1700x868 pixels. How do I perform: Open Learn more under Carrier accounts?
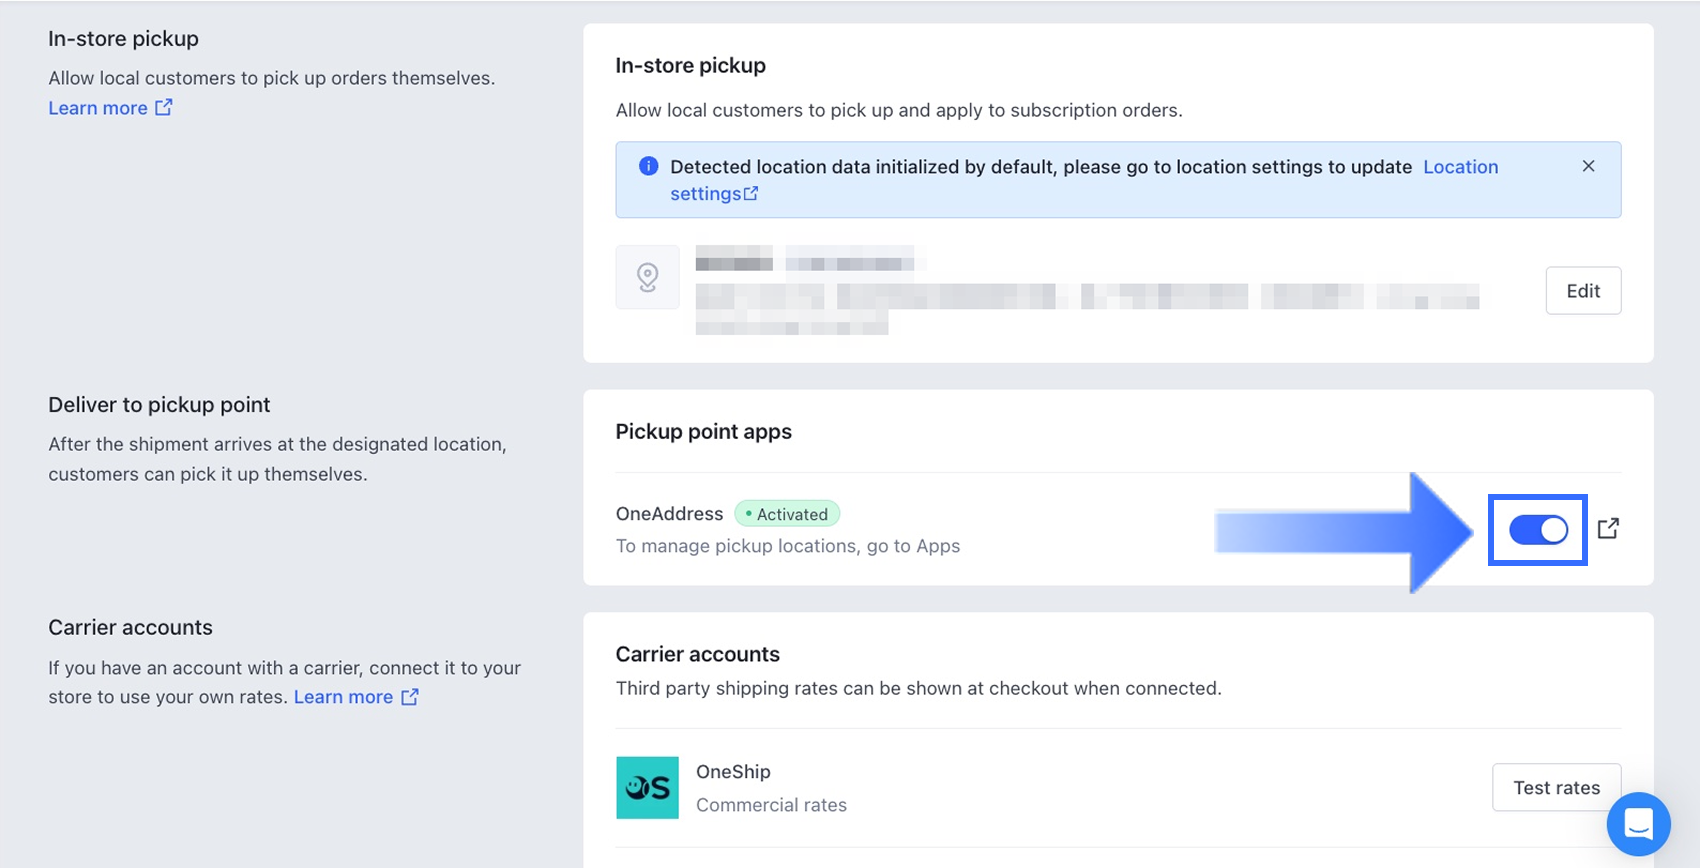click(x=343, y=697)
